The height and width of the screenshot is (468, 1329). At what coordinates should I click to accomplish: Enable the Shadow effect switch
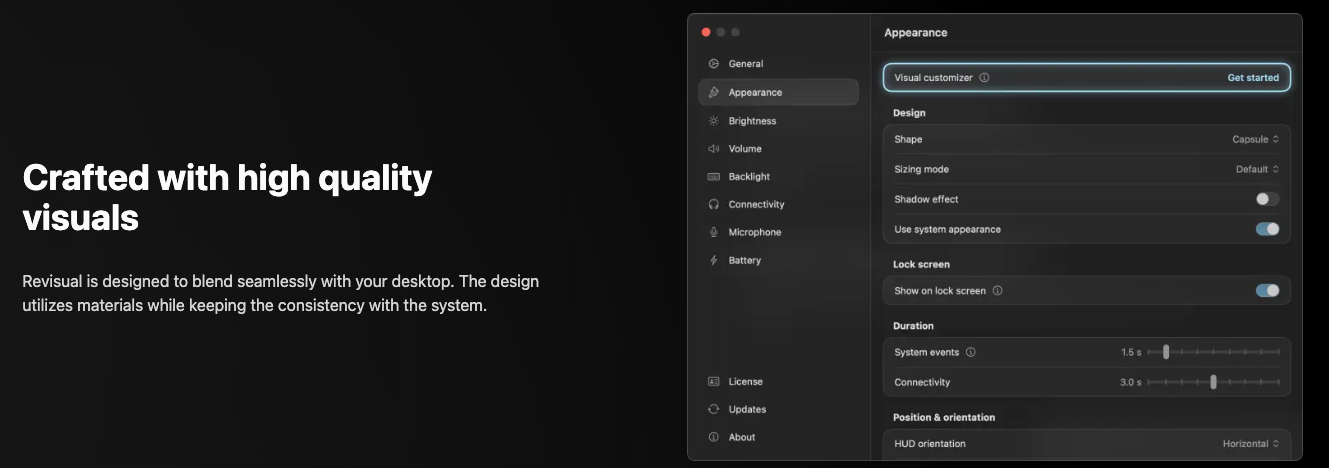click(x=1267, y=199)
